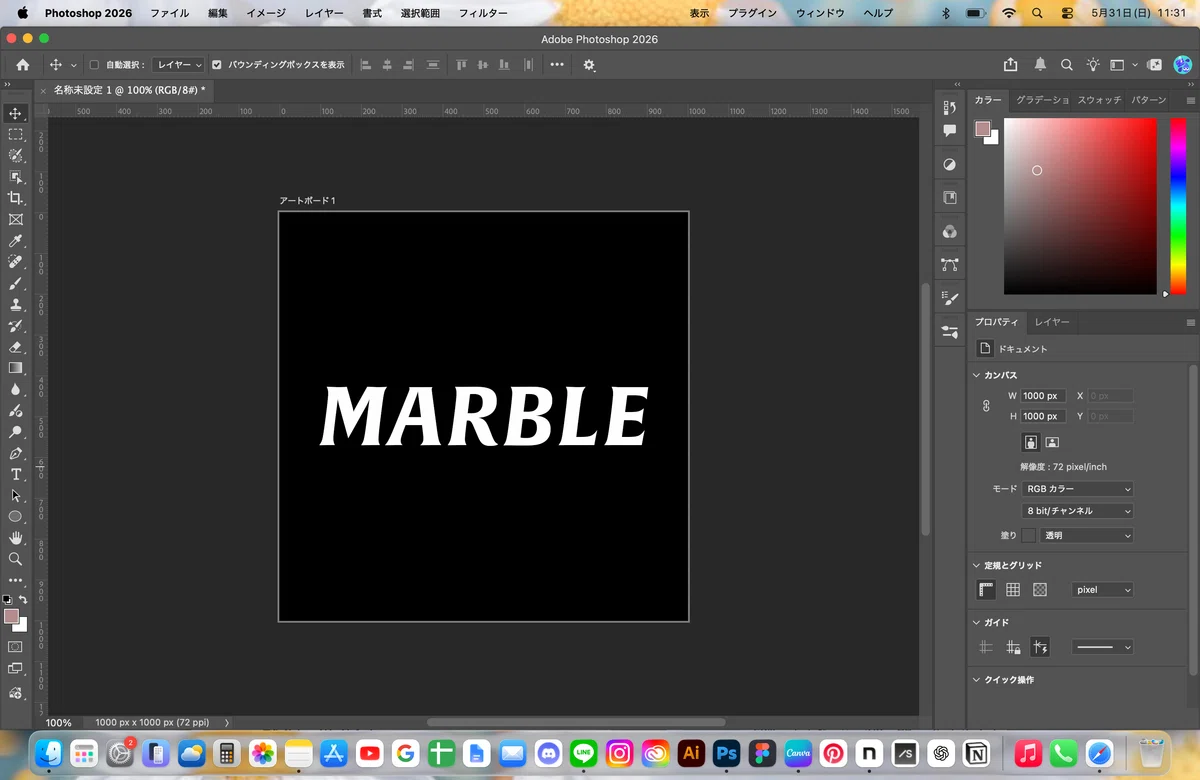Image resolution: width=1200 pixels, height=780 pixels.
Task: Click foreground color swatch in Color panel
Action: 983,129
